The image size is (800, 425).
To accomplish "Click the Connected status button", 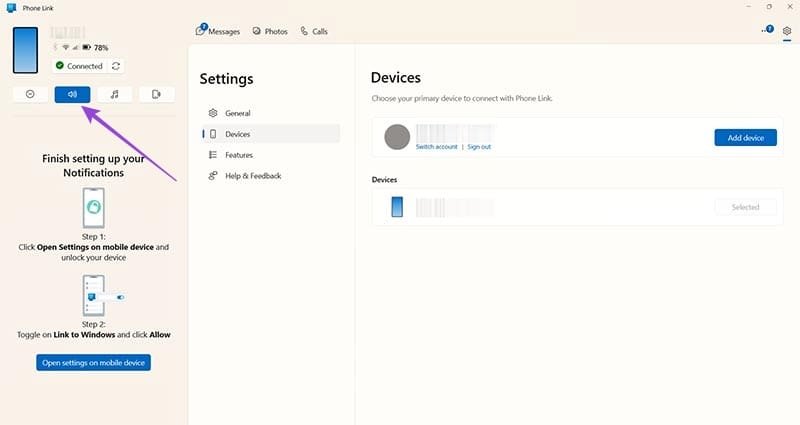I will [x=80, y=66].
